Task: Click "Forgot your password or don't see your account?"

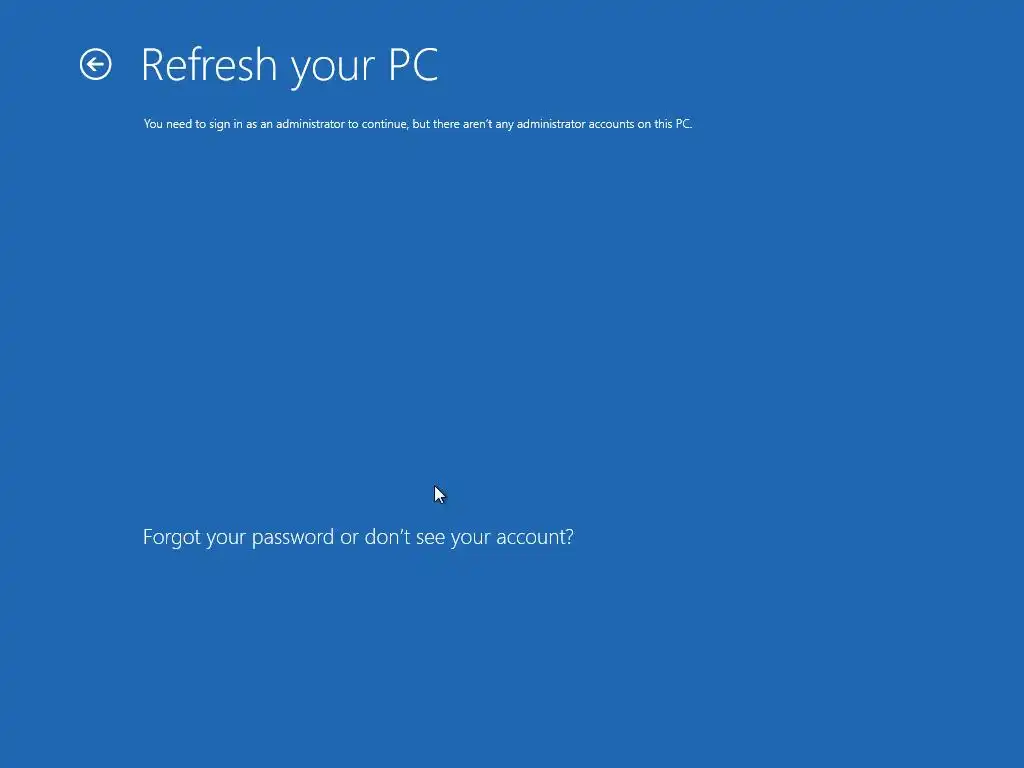Action: 358,537
